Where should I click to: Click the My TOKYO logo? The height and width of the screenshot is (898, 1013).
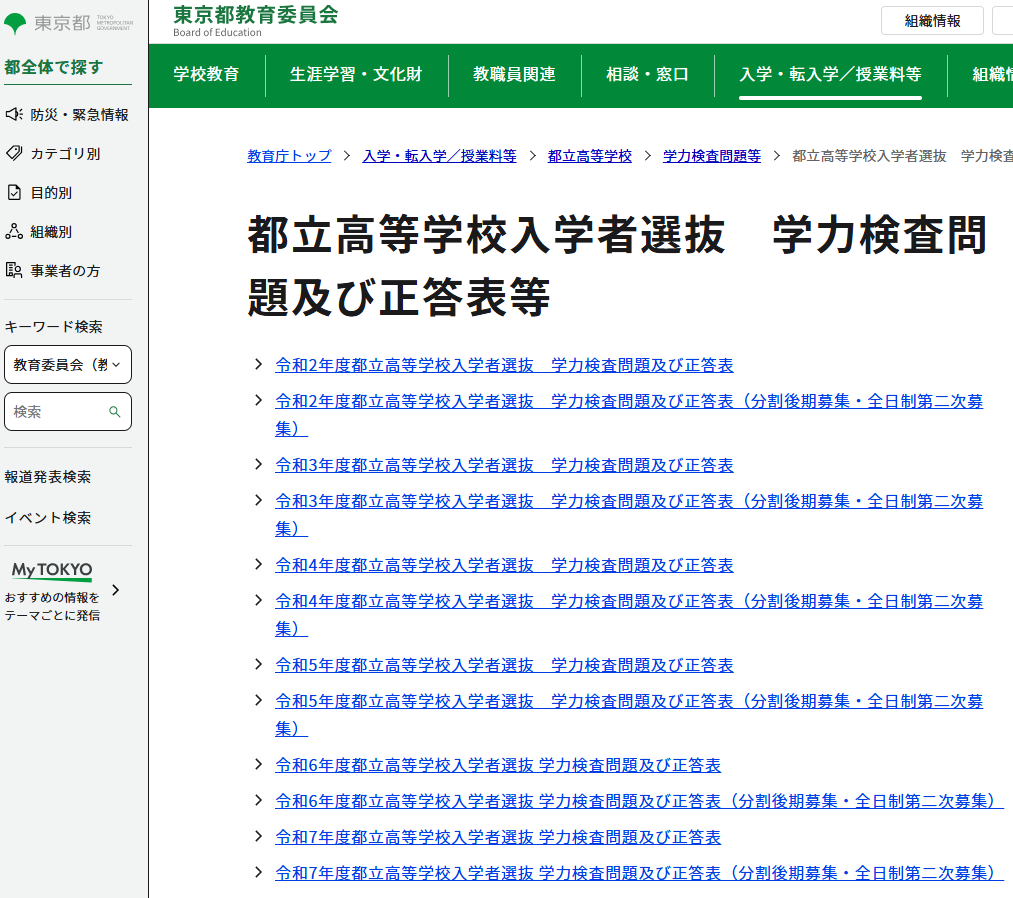52,571
